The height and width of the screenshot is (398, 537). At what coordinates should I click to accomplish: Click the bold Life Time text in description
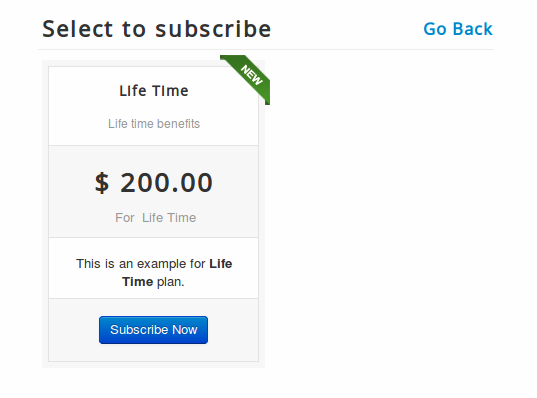(x=177, y=273)
